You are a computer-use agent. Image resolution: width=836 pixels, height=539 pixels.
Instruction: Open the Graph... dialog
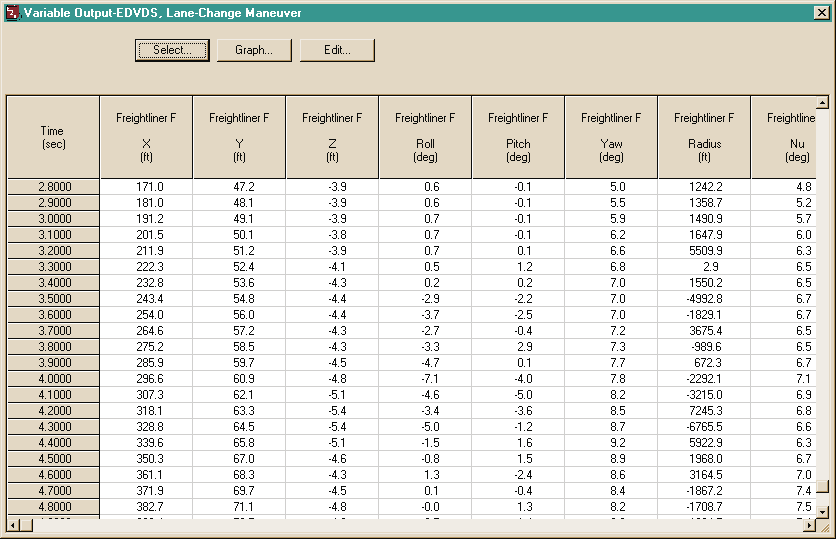[254, 50]
